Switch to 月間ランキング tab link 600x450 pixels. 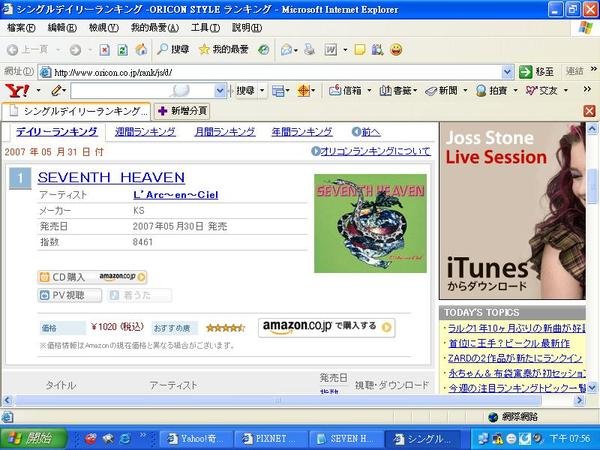click(225, 132)
